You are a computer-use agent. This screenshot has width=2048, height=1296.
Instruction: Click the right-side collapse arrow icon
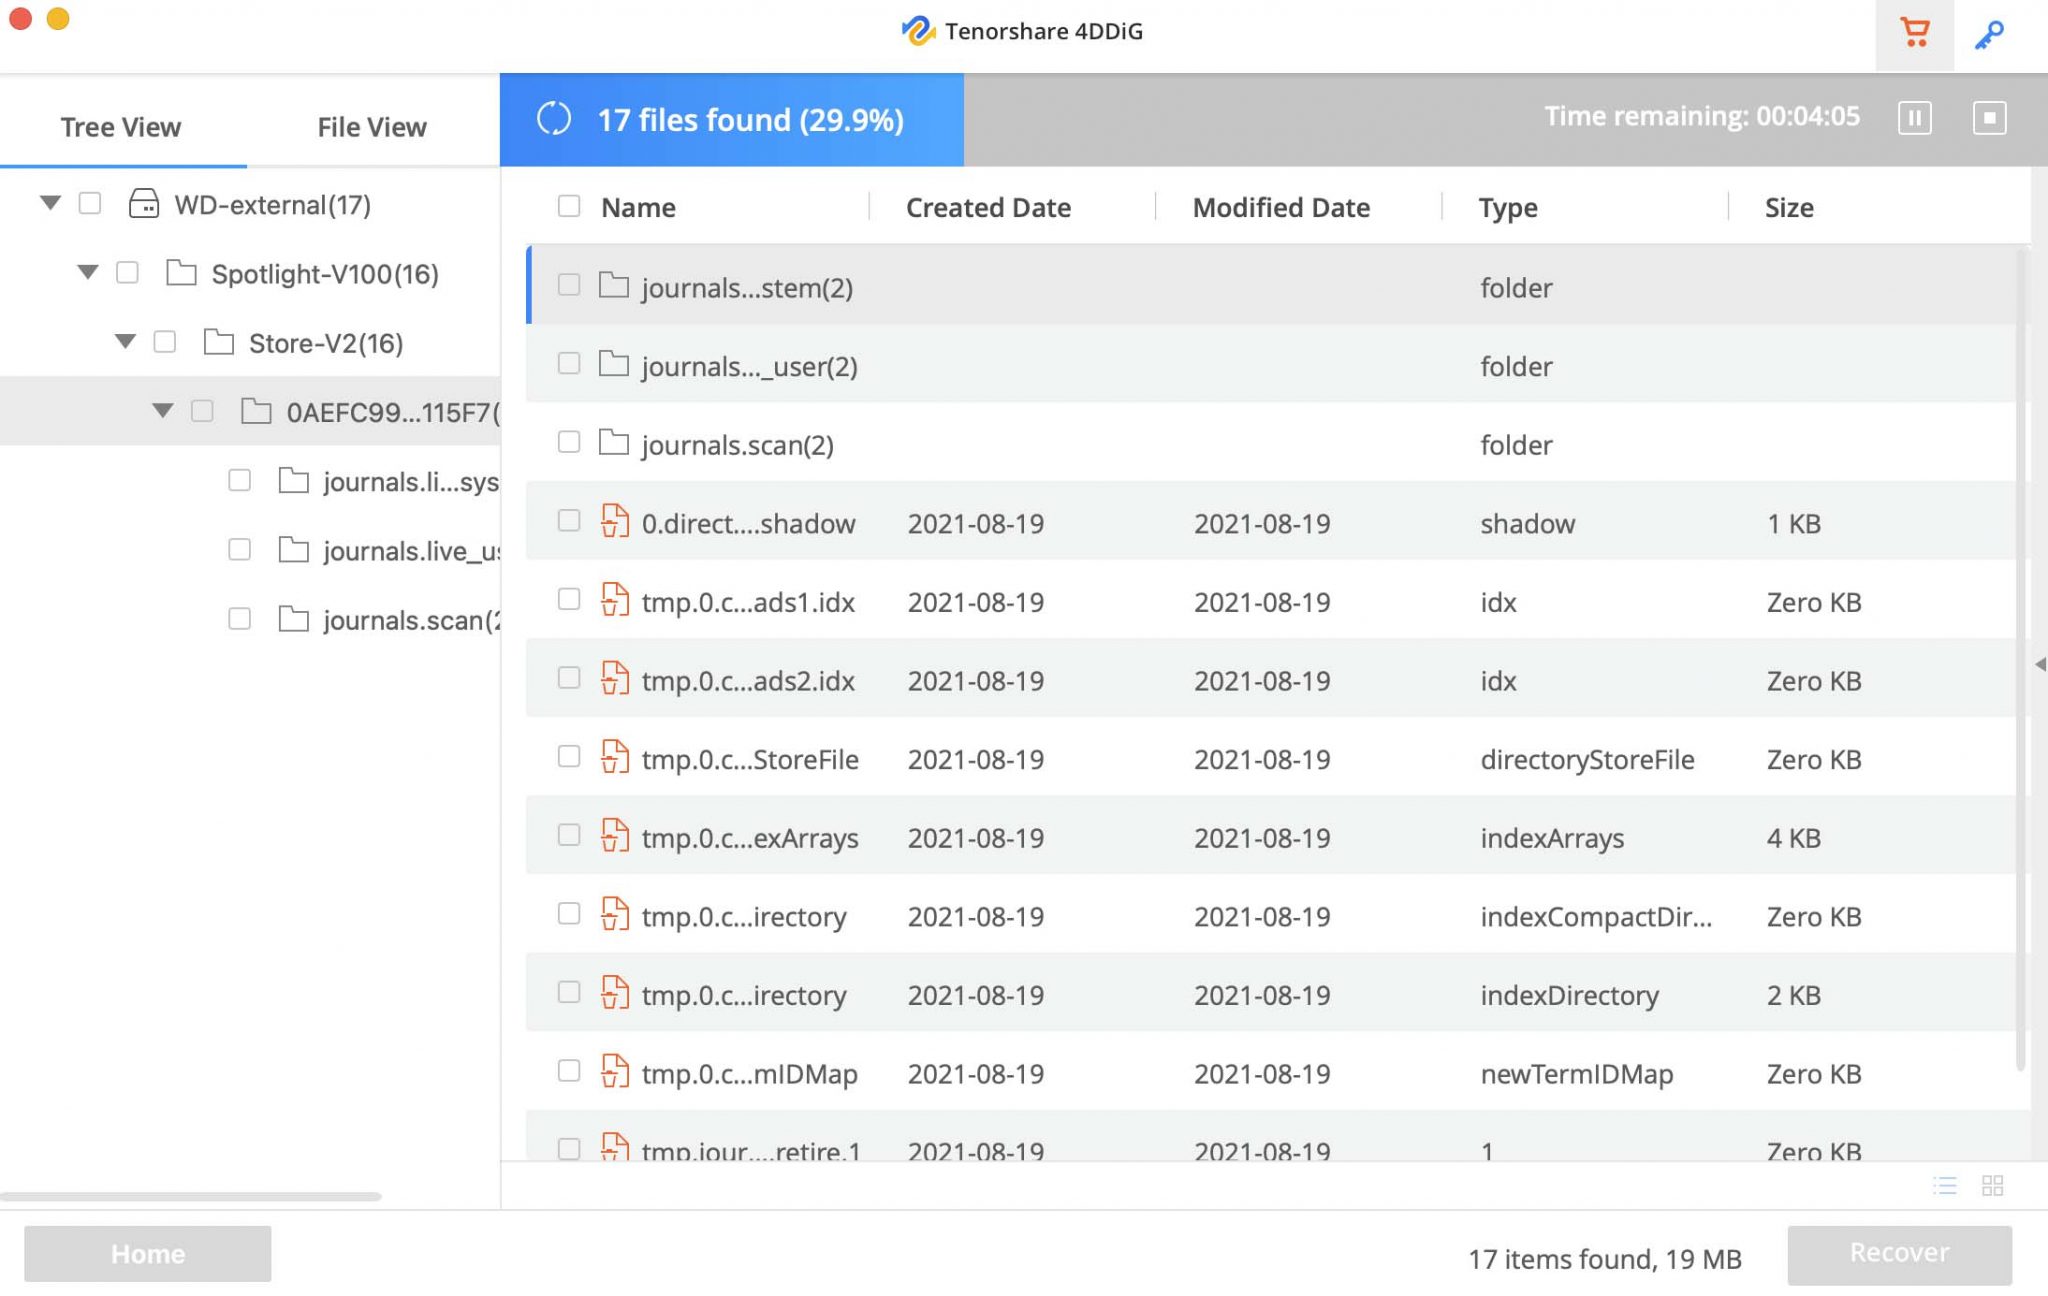2036,663
